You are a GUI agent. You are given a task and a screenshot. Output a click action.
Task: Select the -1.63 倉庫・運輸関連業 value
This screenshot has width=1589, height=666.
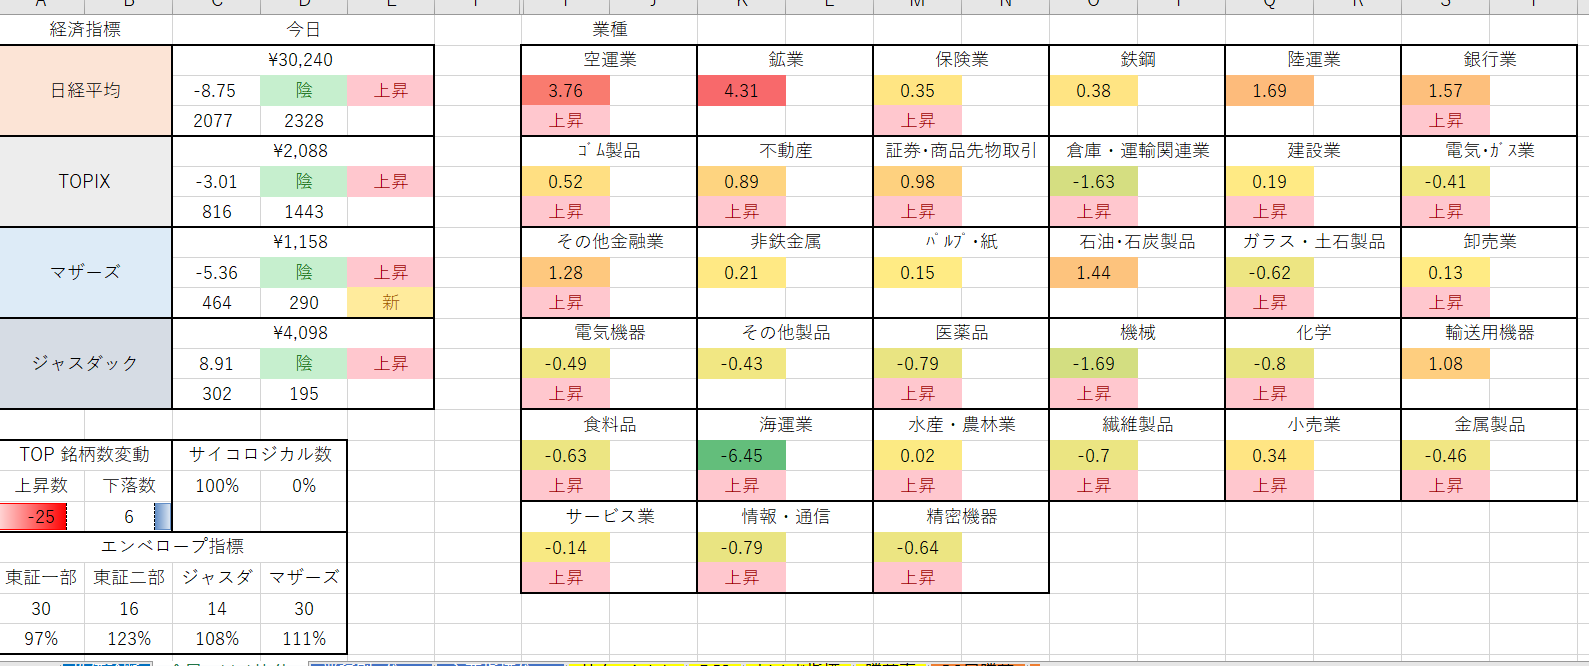[x=1093, y=182]
